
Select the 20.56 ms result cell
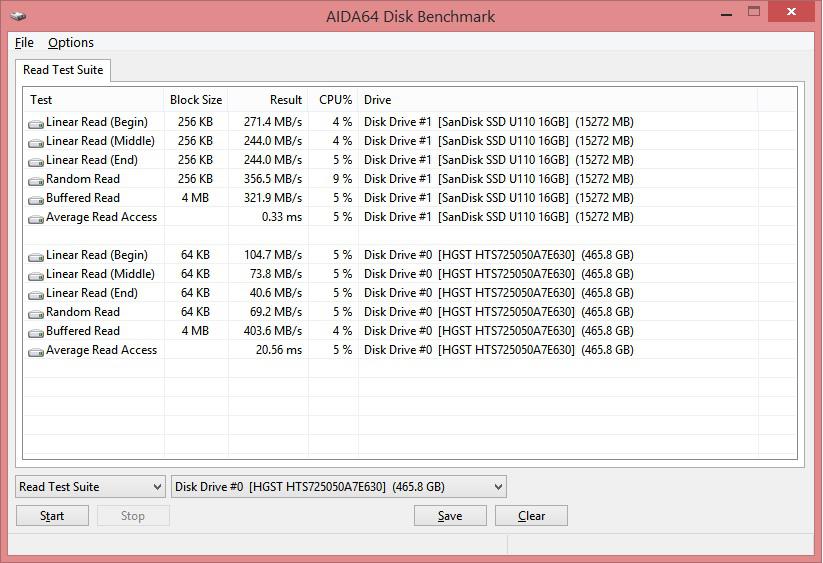[279, 350]
